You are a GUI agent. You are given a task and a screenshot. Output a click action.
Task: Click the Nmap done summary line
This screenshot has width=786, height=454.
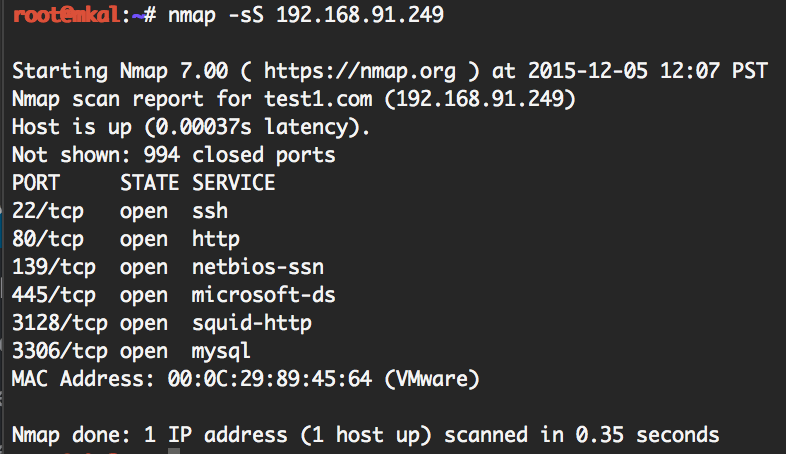pyautogui.click(x=365, y=435)
